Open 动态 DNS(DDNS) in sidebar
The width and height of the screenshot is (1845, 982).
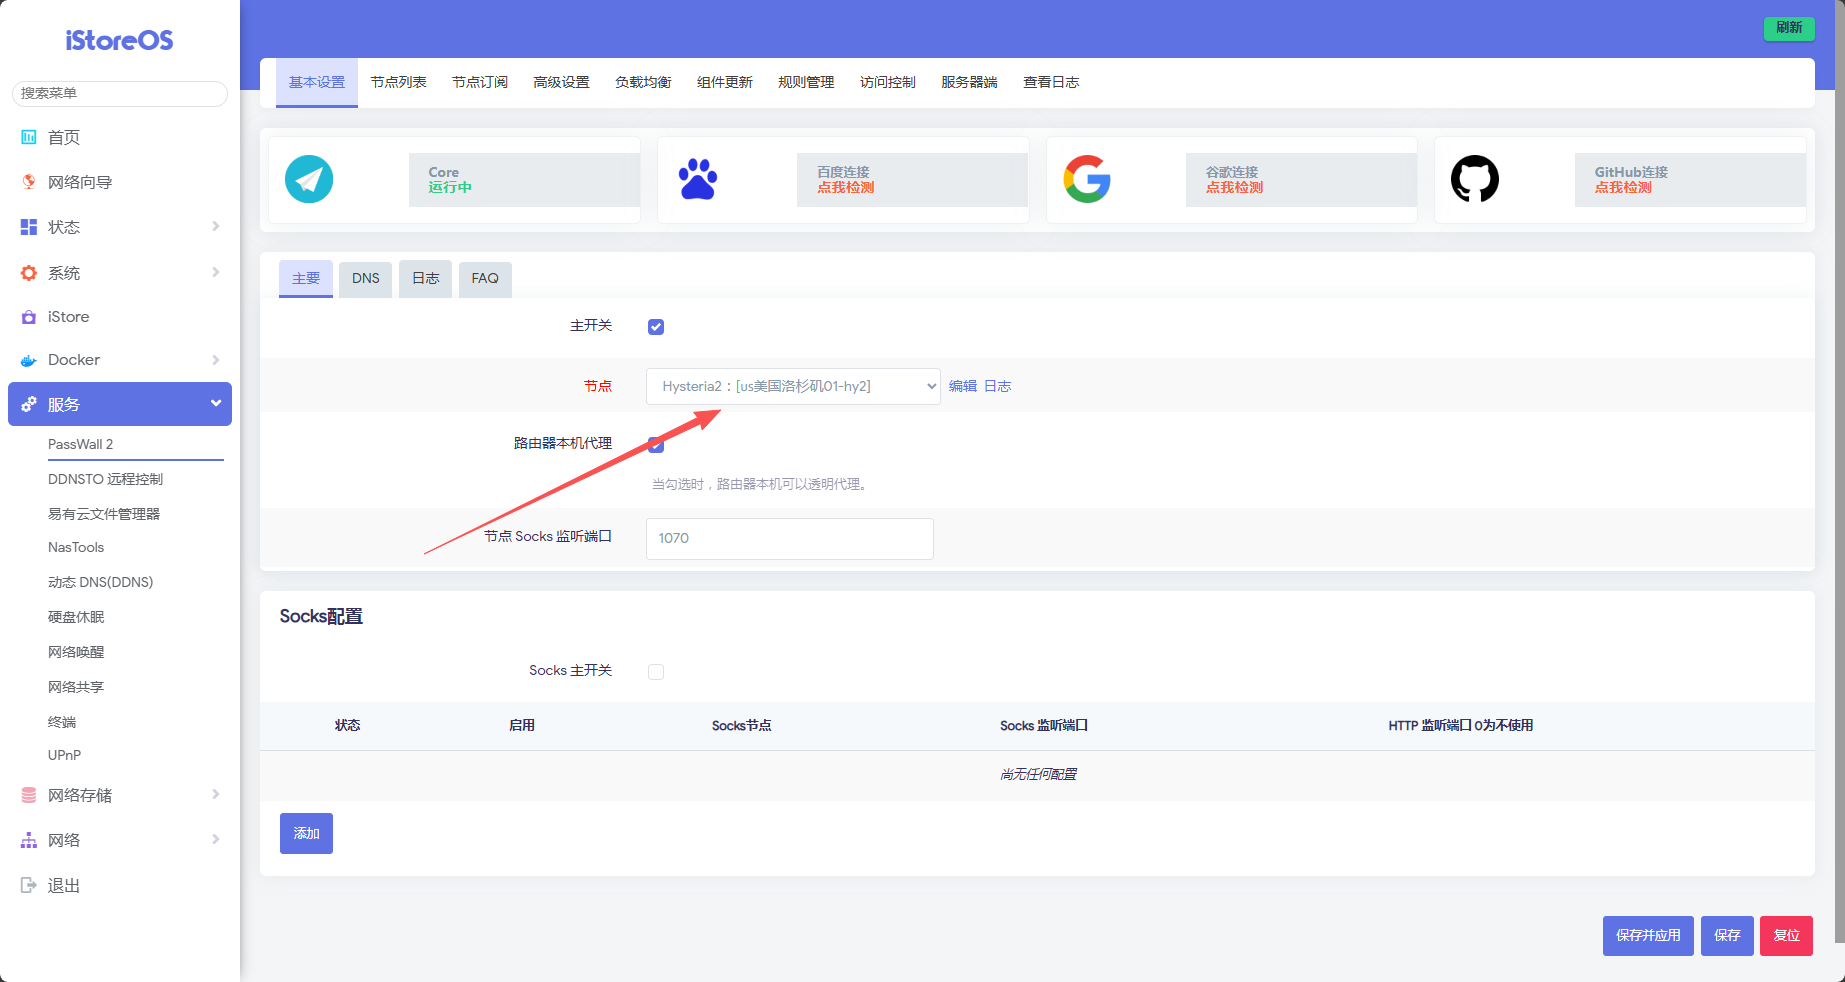(100, 582)
